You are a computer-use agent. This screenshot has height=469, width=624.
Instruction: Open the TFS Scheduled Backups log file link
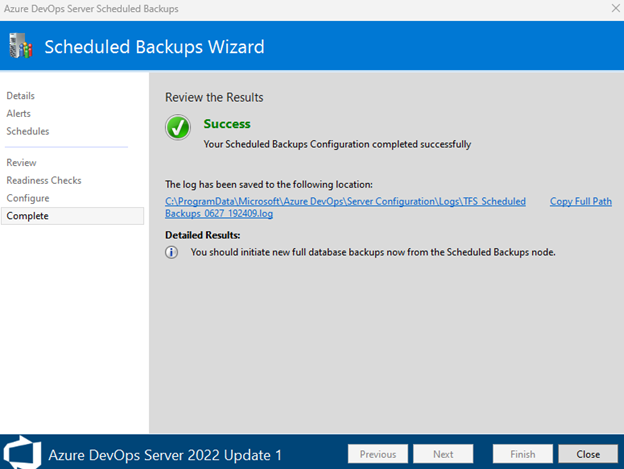point(345,207)
